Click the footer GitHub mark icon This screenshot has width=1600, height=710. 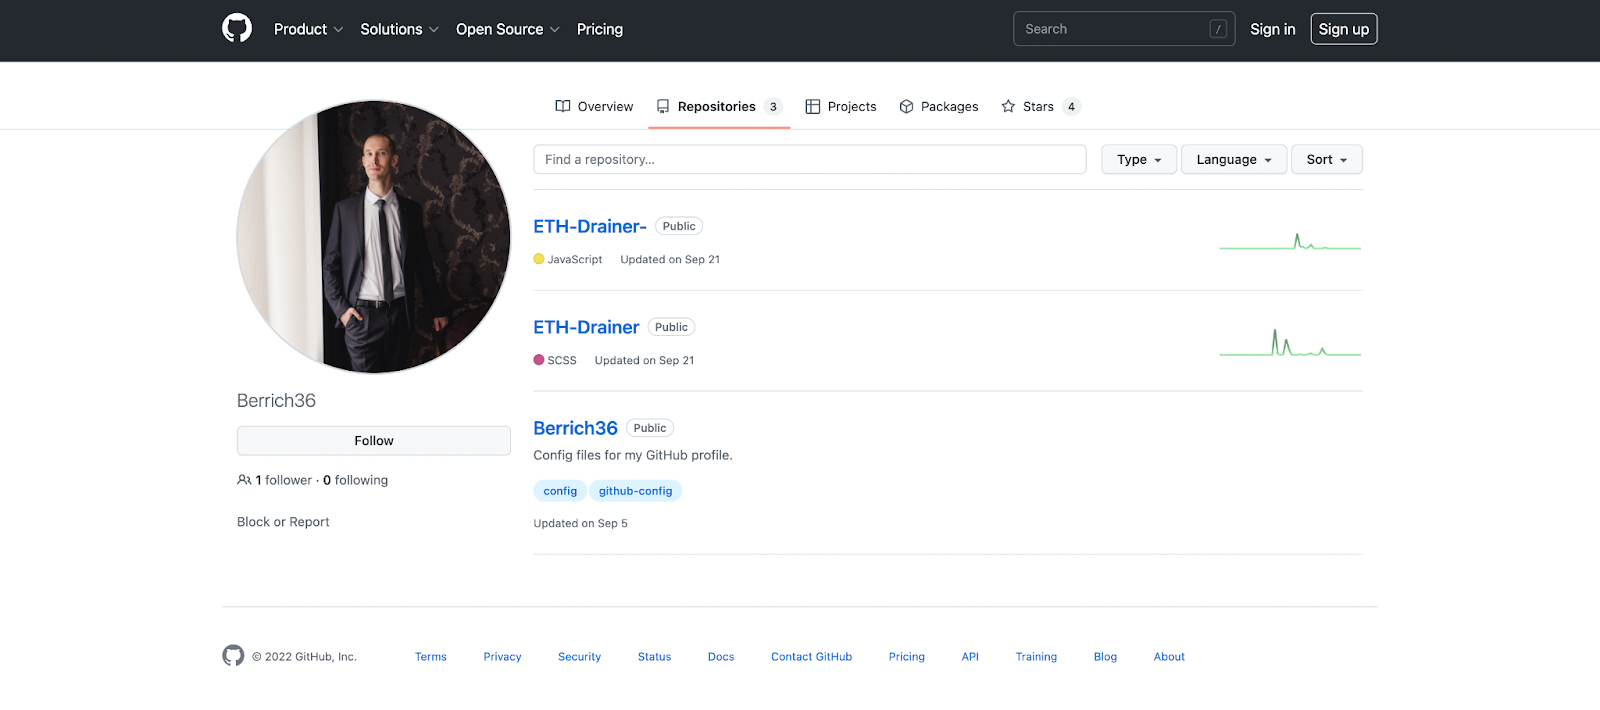point(233,656)
